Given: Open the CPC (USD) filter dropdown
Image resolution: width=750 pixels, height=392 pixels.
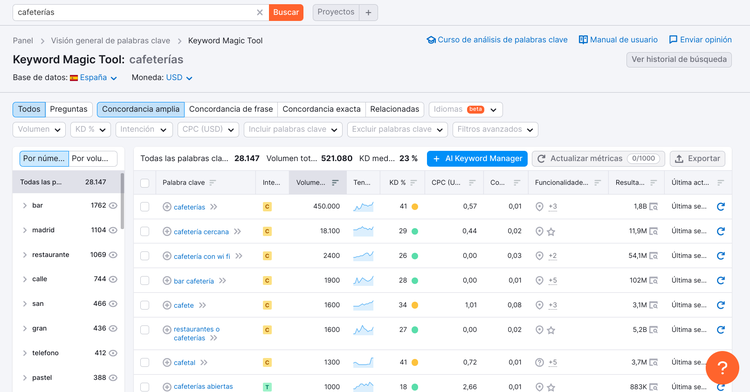Looking at the screenshot, I should pyautogui.click(x=208, y=130).
